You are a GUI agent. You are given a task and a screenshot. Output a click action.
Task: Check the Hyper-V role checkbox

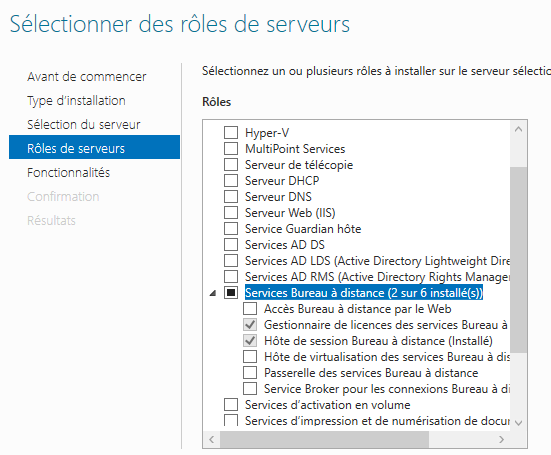pyautogui.click(x=231, y=132)
